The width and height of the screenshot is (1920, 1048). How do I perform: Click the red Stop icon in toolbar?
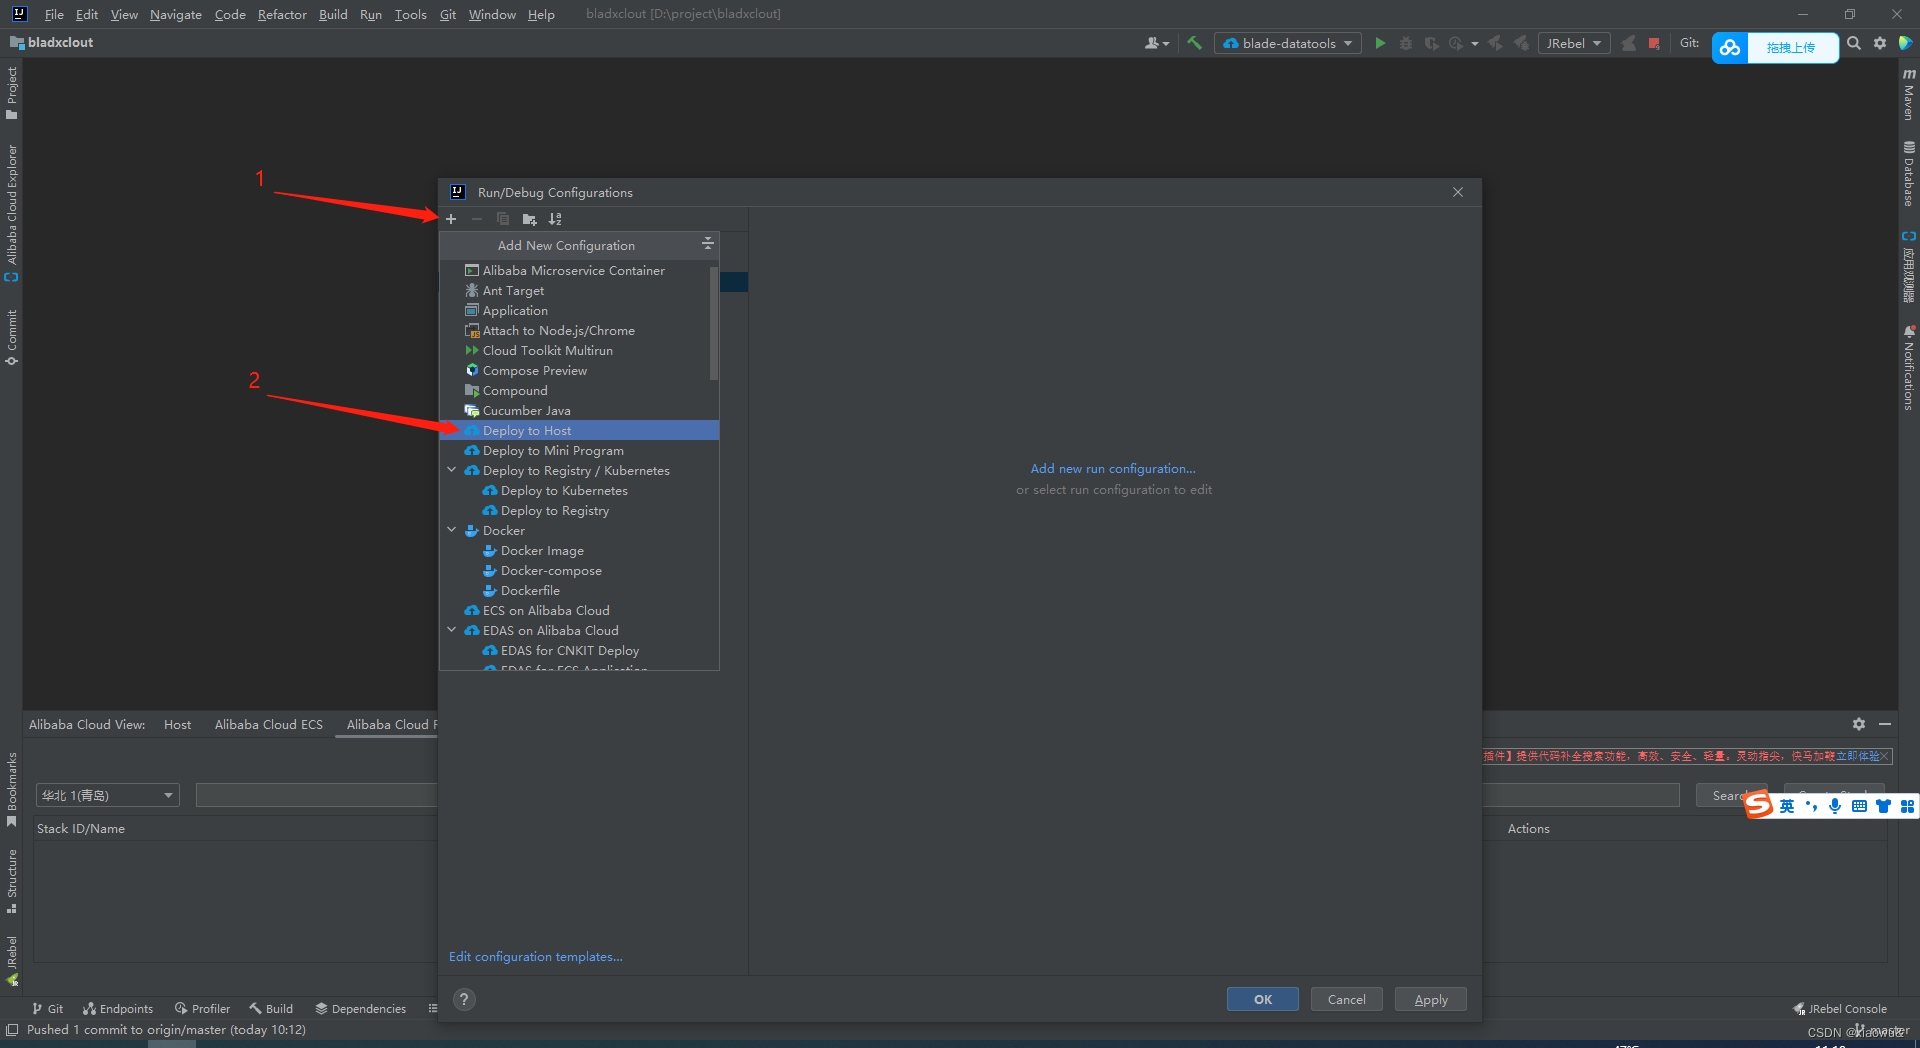(1654, 43)
